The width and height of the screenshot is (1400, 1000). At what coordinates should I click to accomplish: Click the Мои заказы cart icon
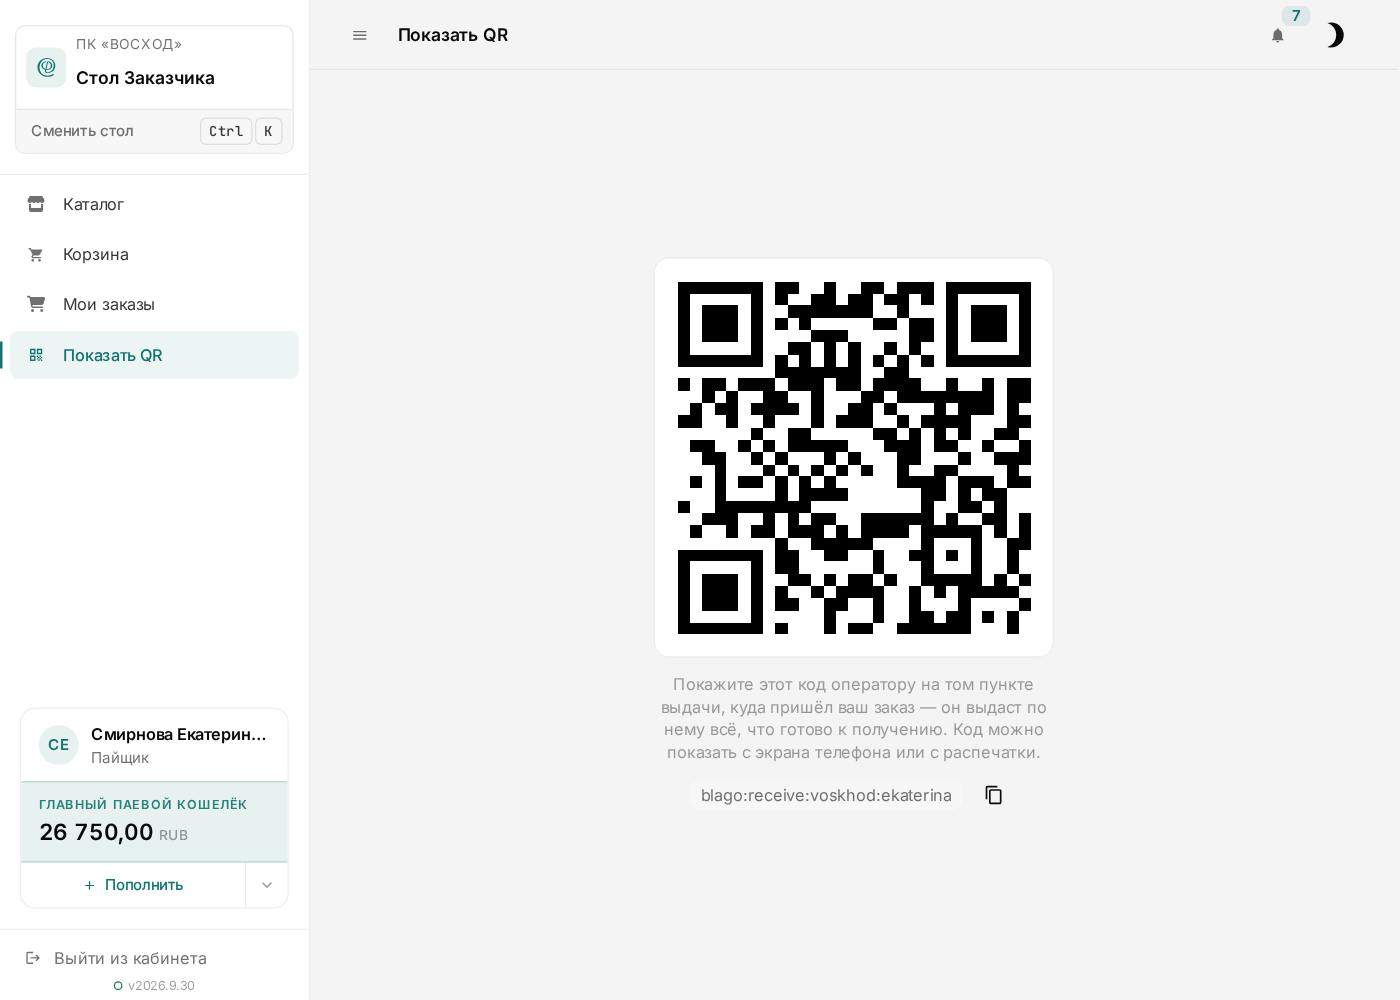pos(36,304)
